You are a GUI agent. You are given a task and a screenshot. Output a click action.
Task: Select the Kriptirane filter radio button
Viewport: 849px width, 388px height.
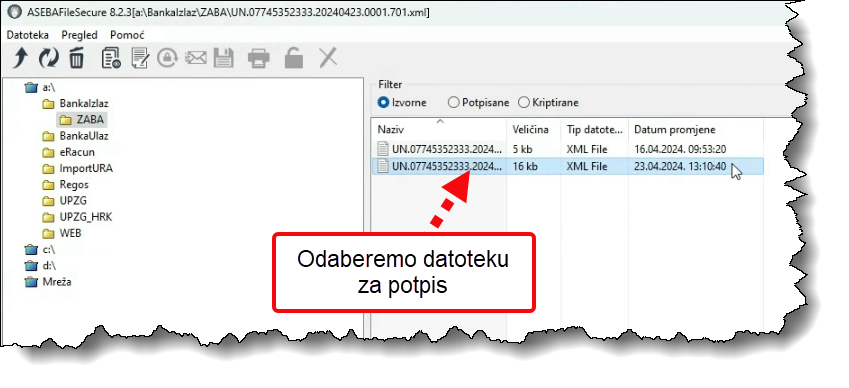pos(524,102)
